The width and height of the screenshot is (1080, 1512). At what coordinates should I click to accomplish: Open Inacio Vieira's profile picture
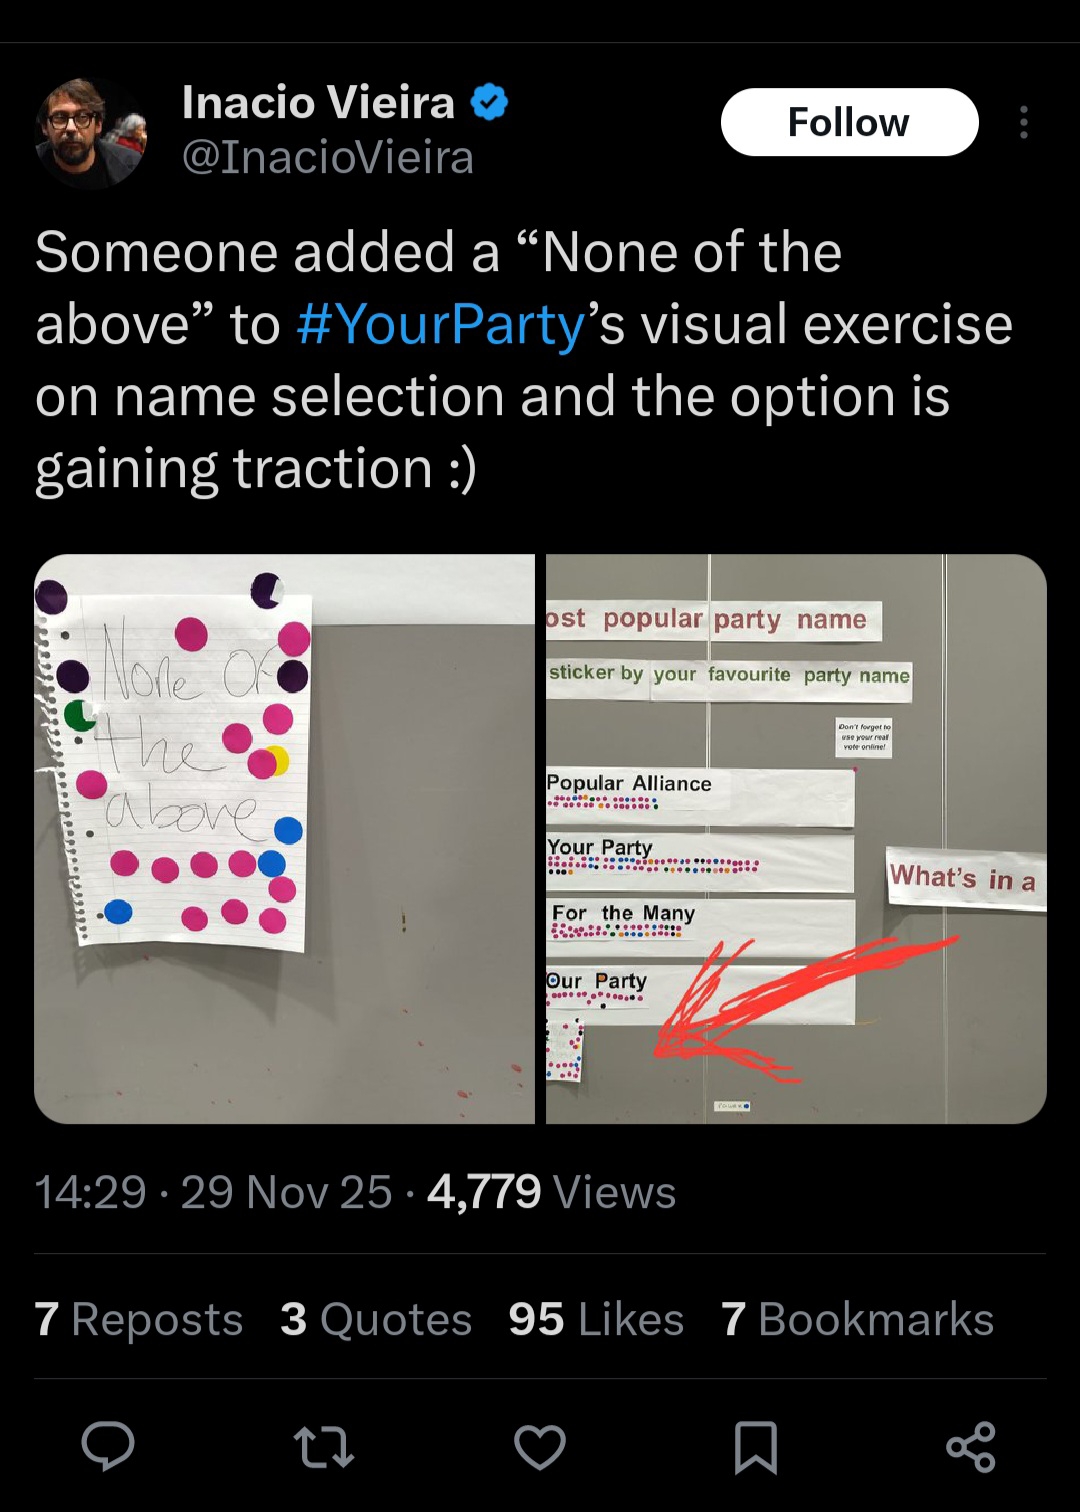(91, 133)
